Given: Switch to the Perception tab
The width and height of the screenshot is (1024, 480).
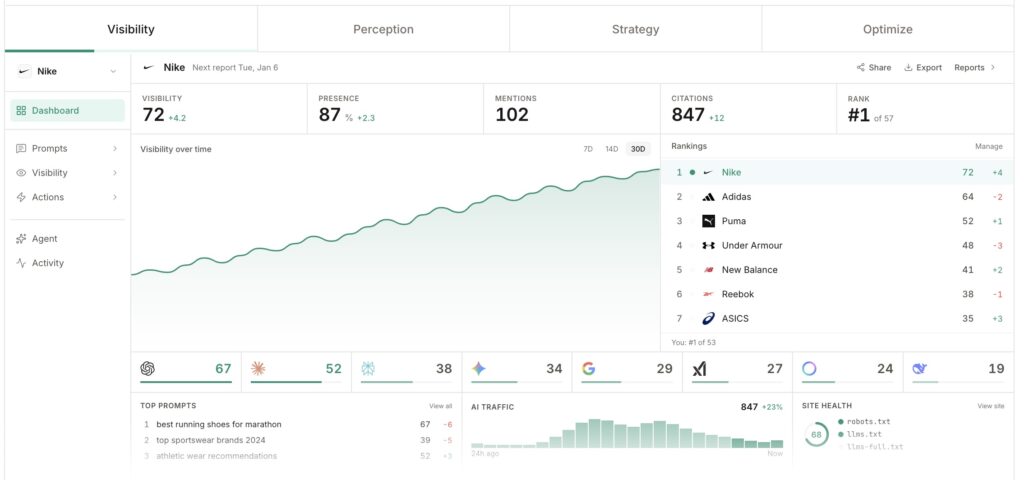Looking at the screenshot, I should click(x=383, y=29).
